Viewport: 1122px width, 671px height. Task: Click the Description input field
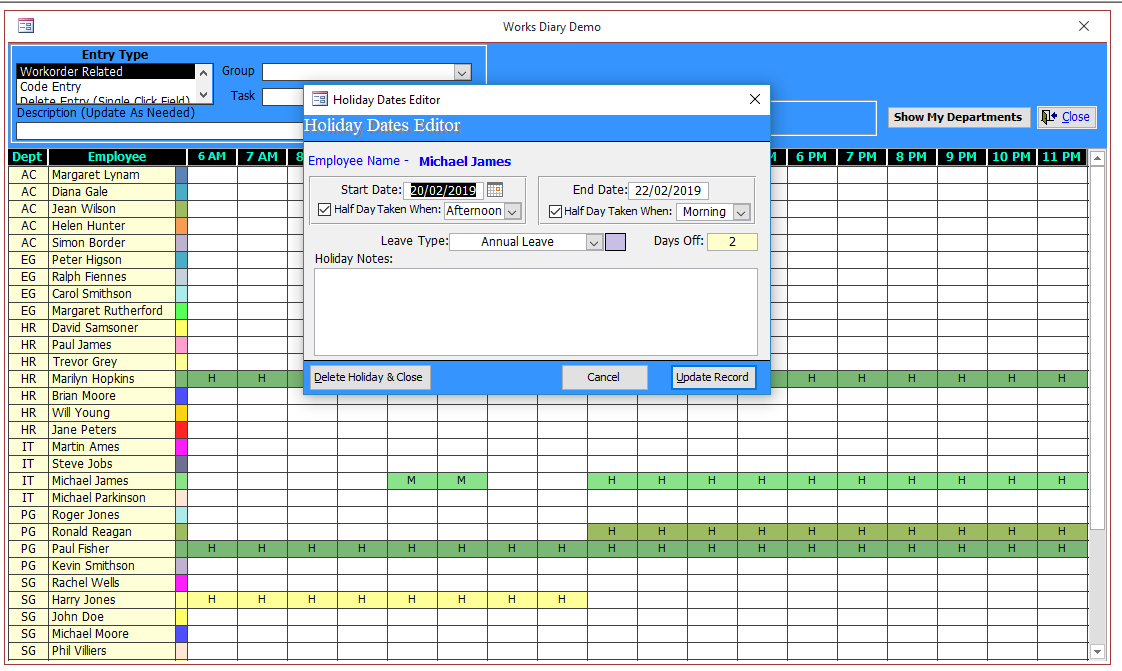pyautogui.click(x=160, y=131)
